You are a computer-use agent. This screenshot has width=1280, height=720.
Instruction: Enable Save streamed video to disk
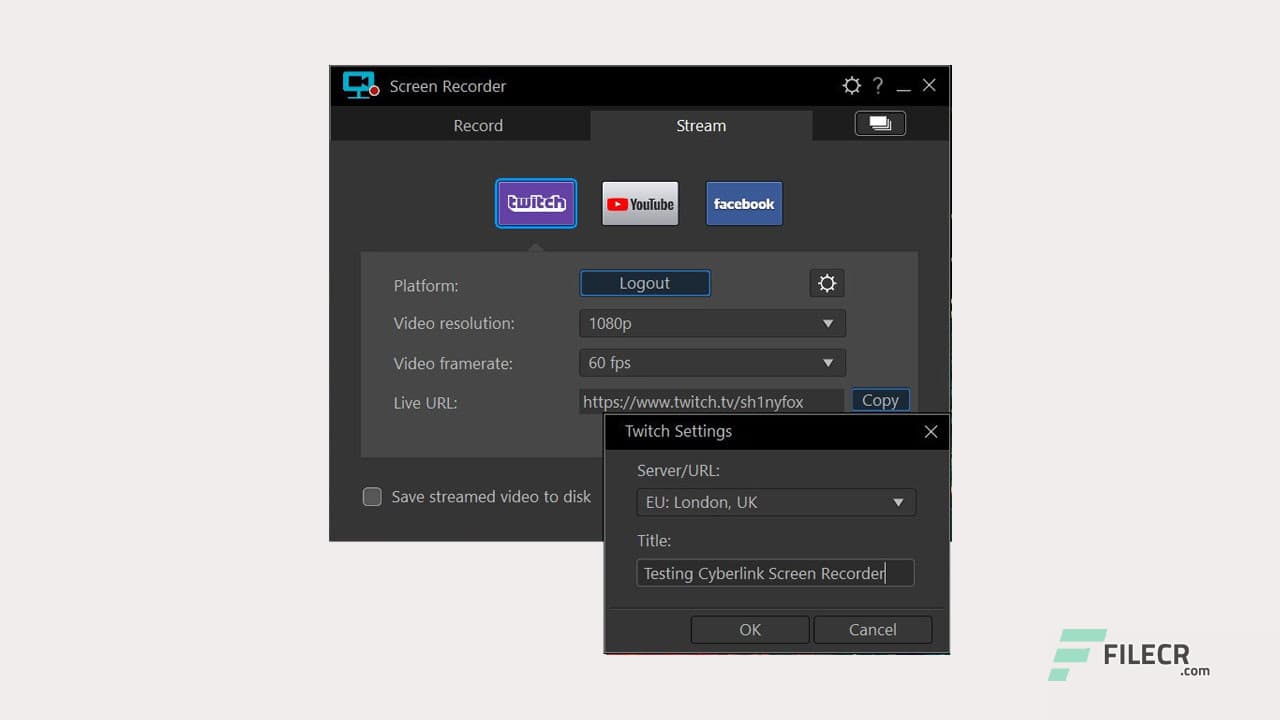(x=372, y=496)
